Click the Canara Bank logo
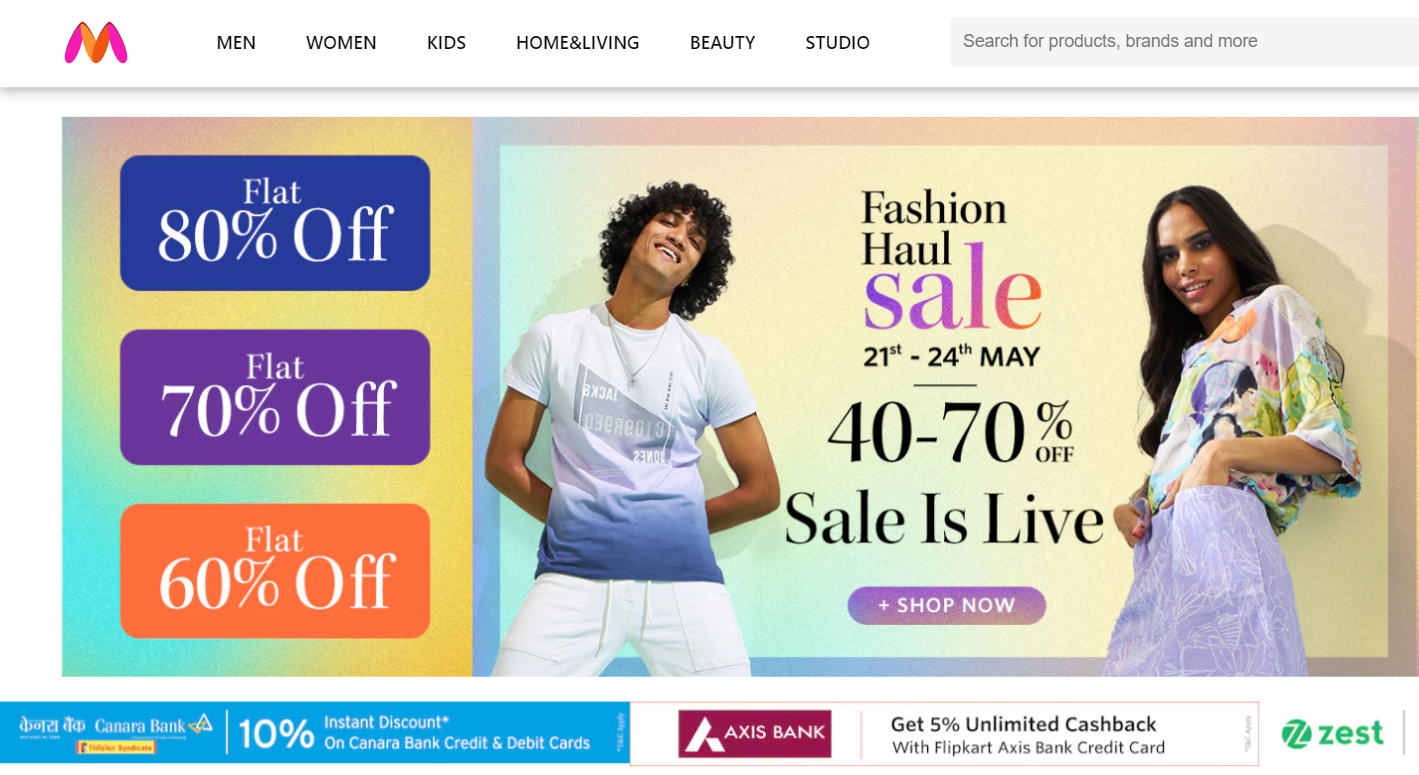Viewport: 1419px width, 775px height. pyautogui.click(x=117, y=732)
